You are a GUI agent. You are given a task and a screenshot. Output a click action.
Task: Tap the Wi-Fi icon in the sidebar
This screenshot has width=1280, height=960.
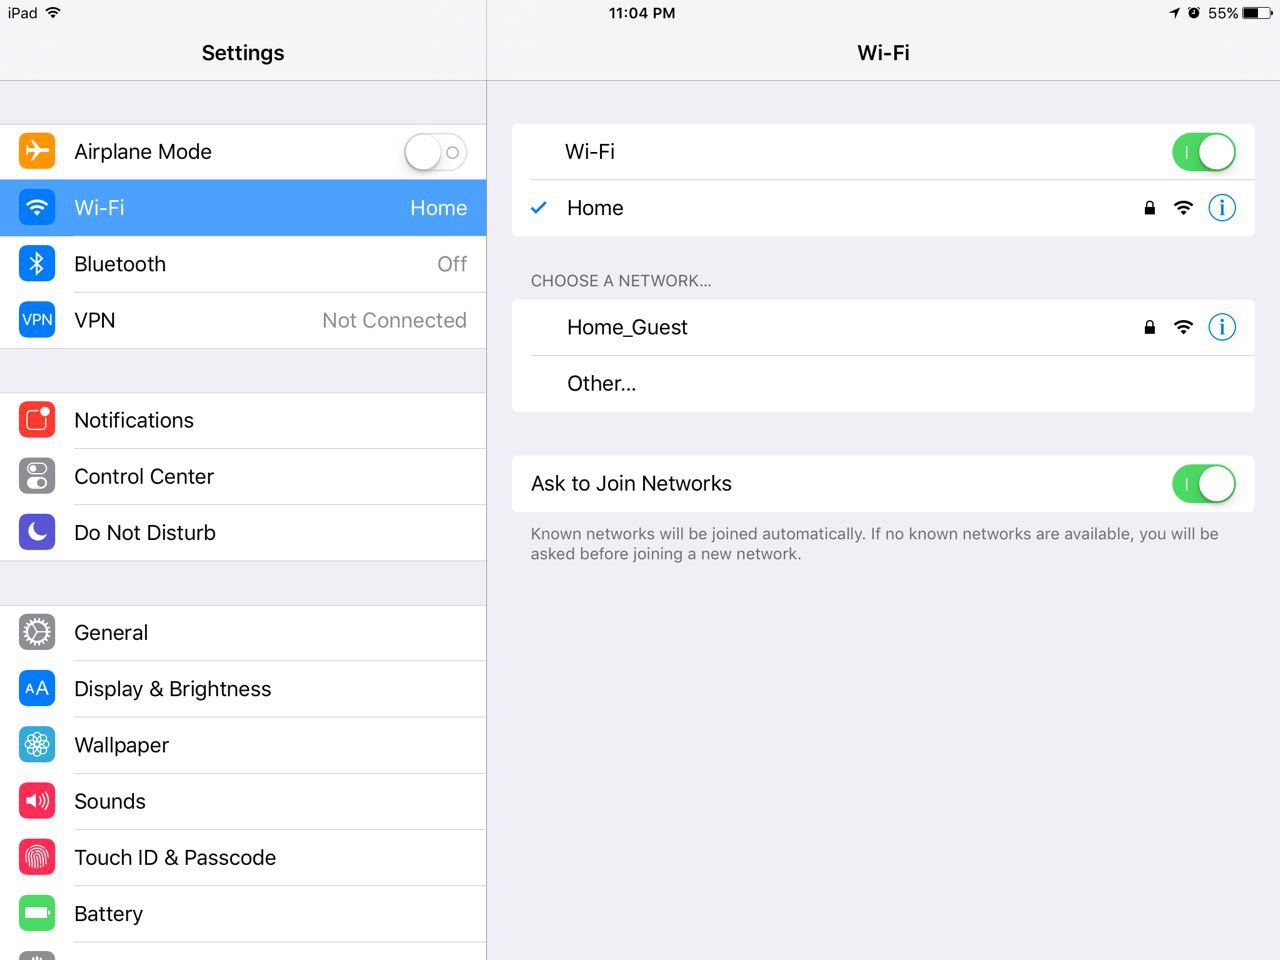pyautogui.click(x=37, y=207)
